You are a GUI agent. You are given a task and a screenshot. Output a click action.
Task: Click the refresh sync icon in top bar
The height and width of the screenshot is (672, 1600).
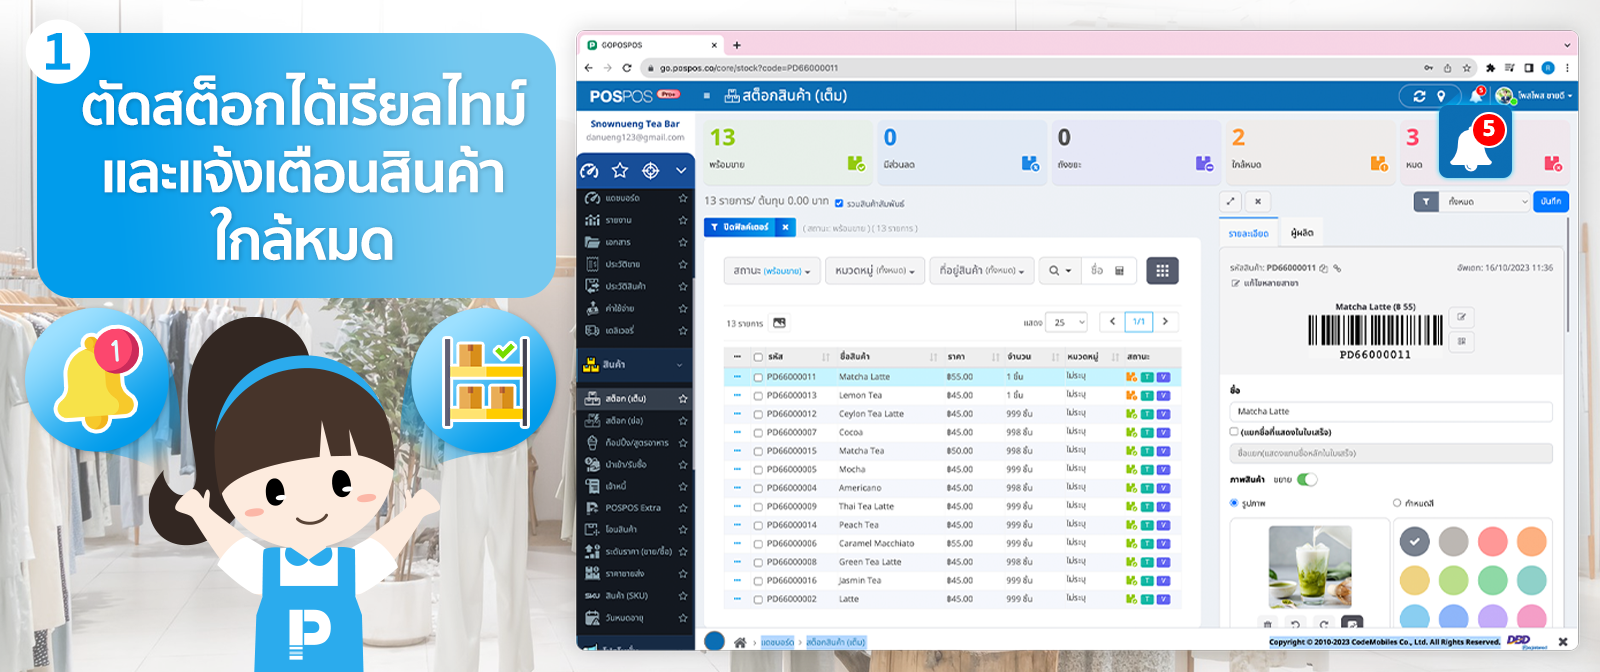(x=1419, y=96)
